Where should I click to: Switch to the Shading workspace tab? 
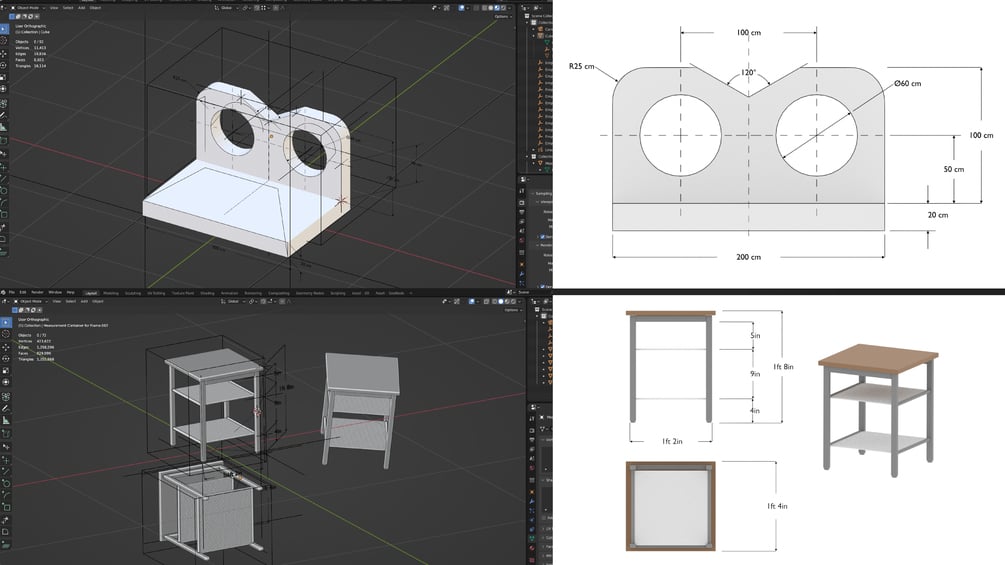click(207, 293)
